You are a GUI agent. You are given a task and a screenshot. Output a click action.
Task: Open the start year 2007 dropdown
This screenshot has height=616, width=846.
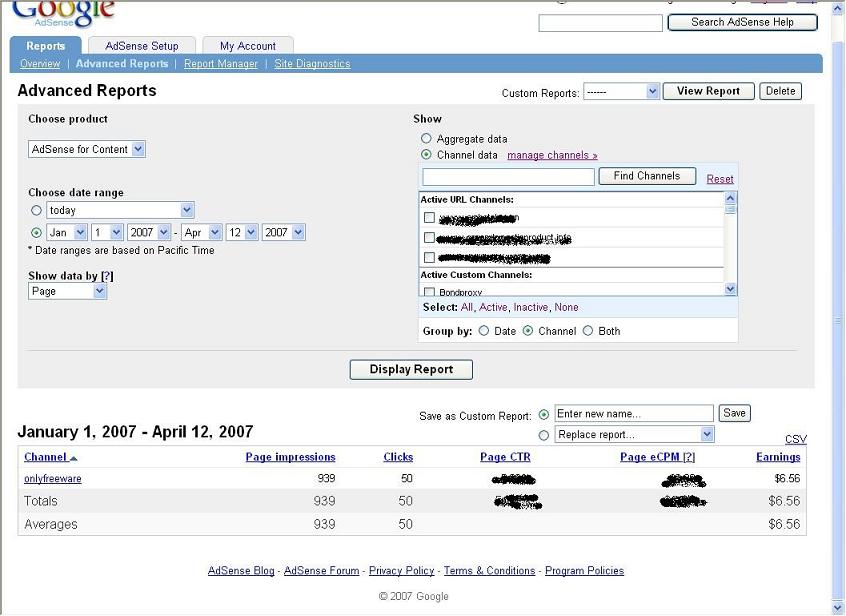point(149,232)
